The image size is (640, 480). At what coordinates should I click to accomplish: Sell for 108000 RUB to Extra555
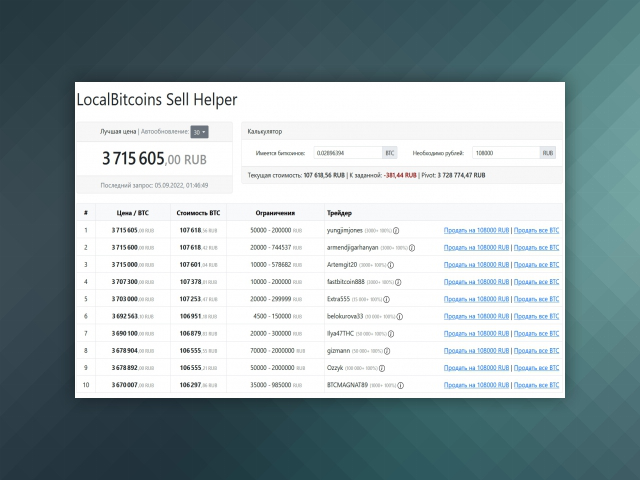(x=476, y=299)
